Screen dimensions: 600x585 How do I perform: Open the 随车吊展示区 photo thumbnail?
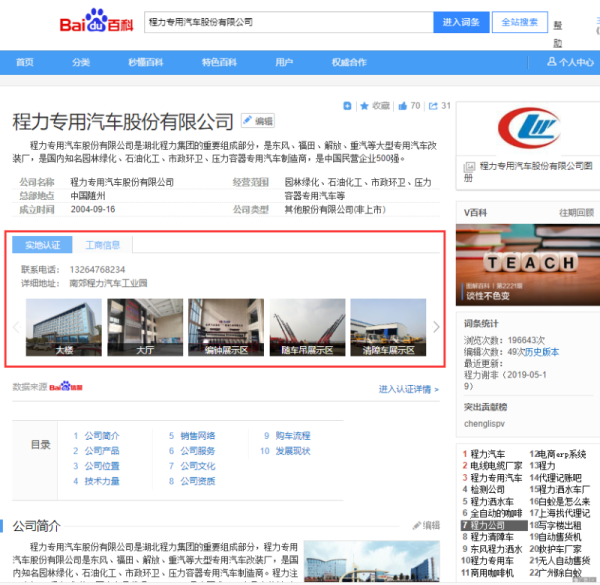[307, 327]
